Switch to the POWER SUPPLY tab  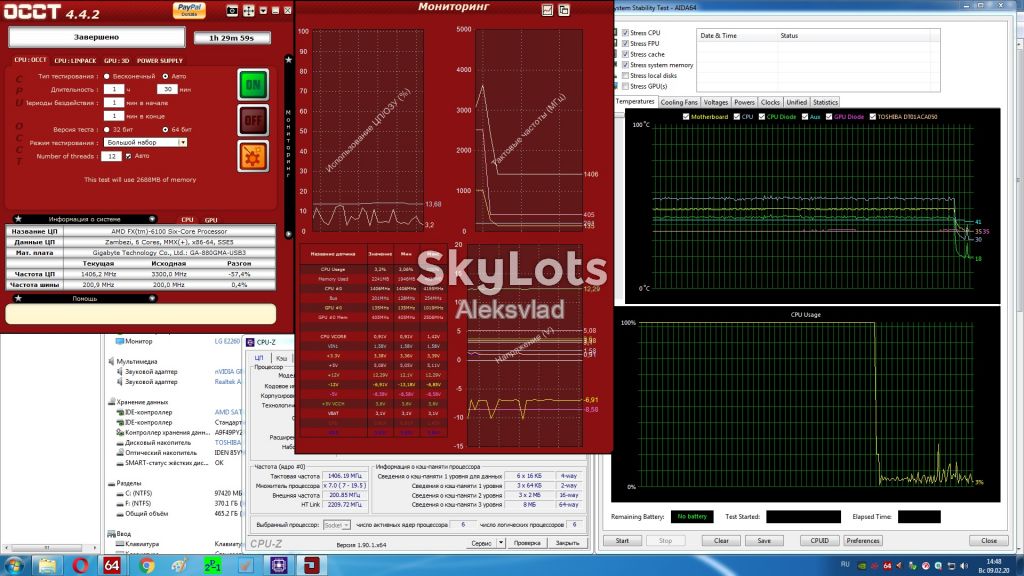point(160,61)
